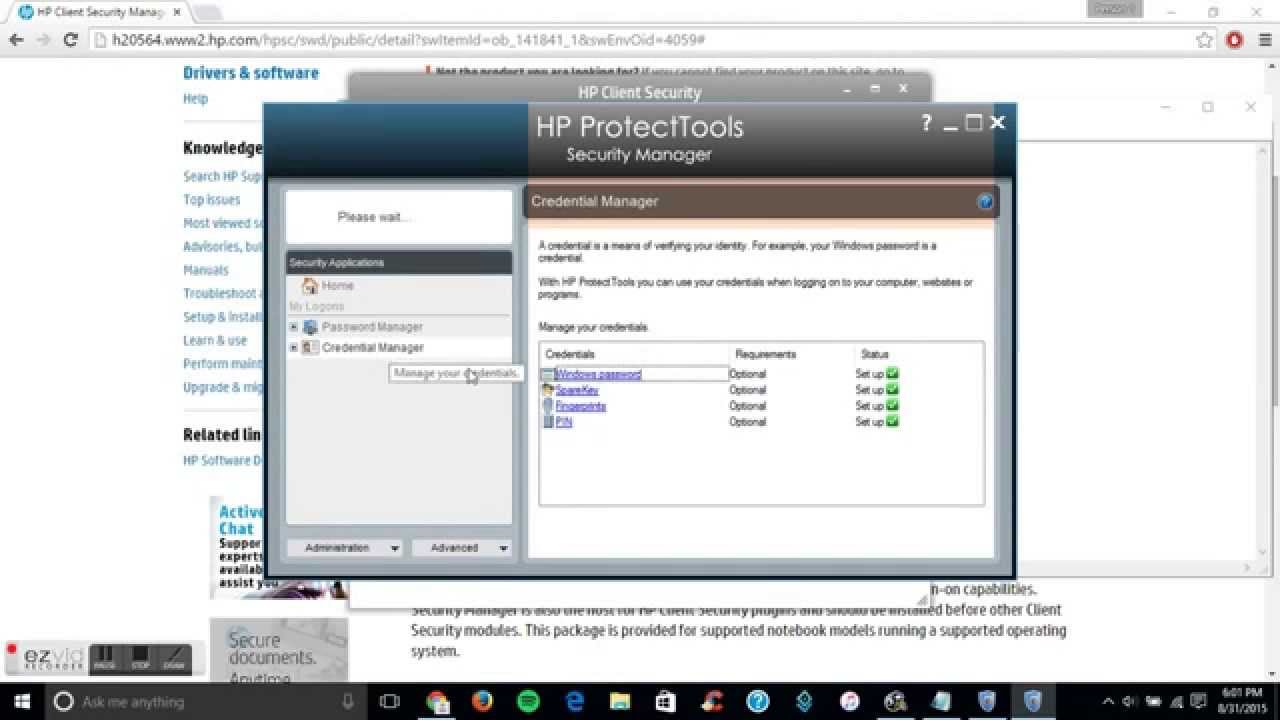1280x720 pixels.
Task: Click the Credentials column header
Action: pyautogui.click(x=570, y=354)
